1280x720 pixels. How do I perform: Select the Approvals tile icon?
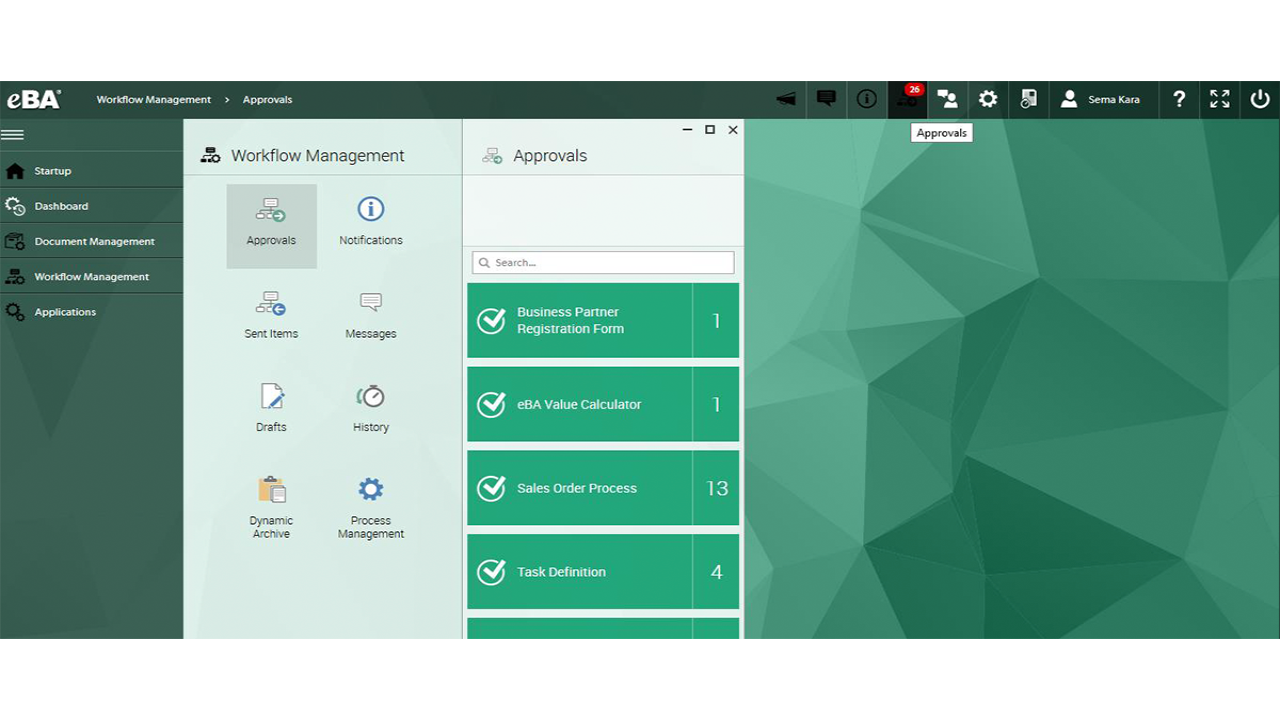[x=271, y=226]
